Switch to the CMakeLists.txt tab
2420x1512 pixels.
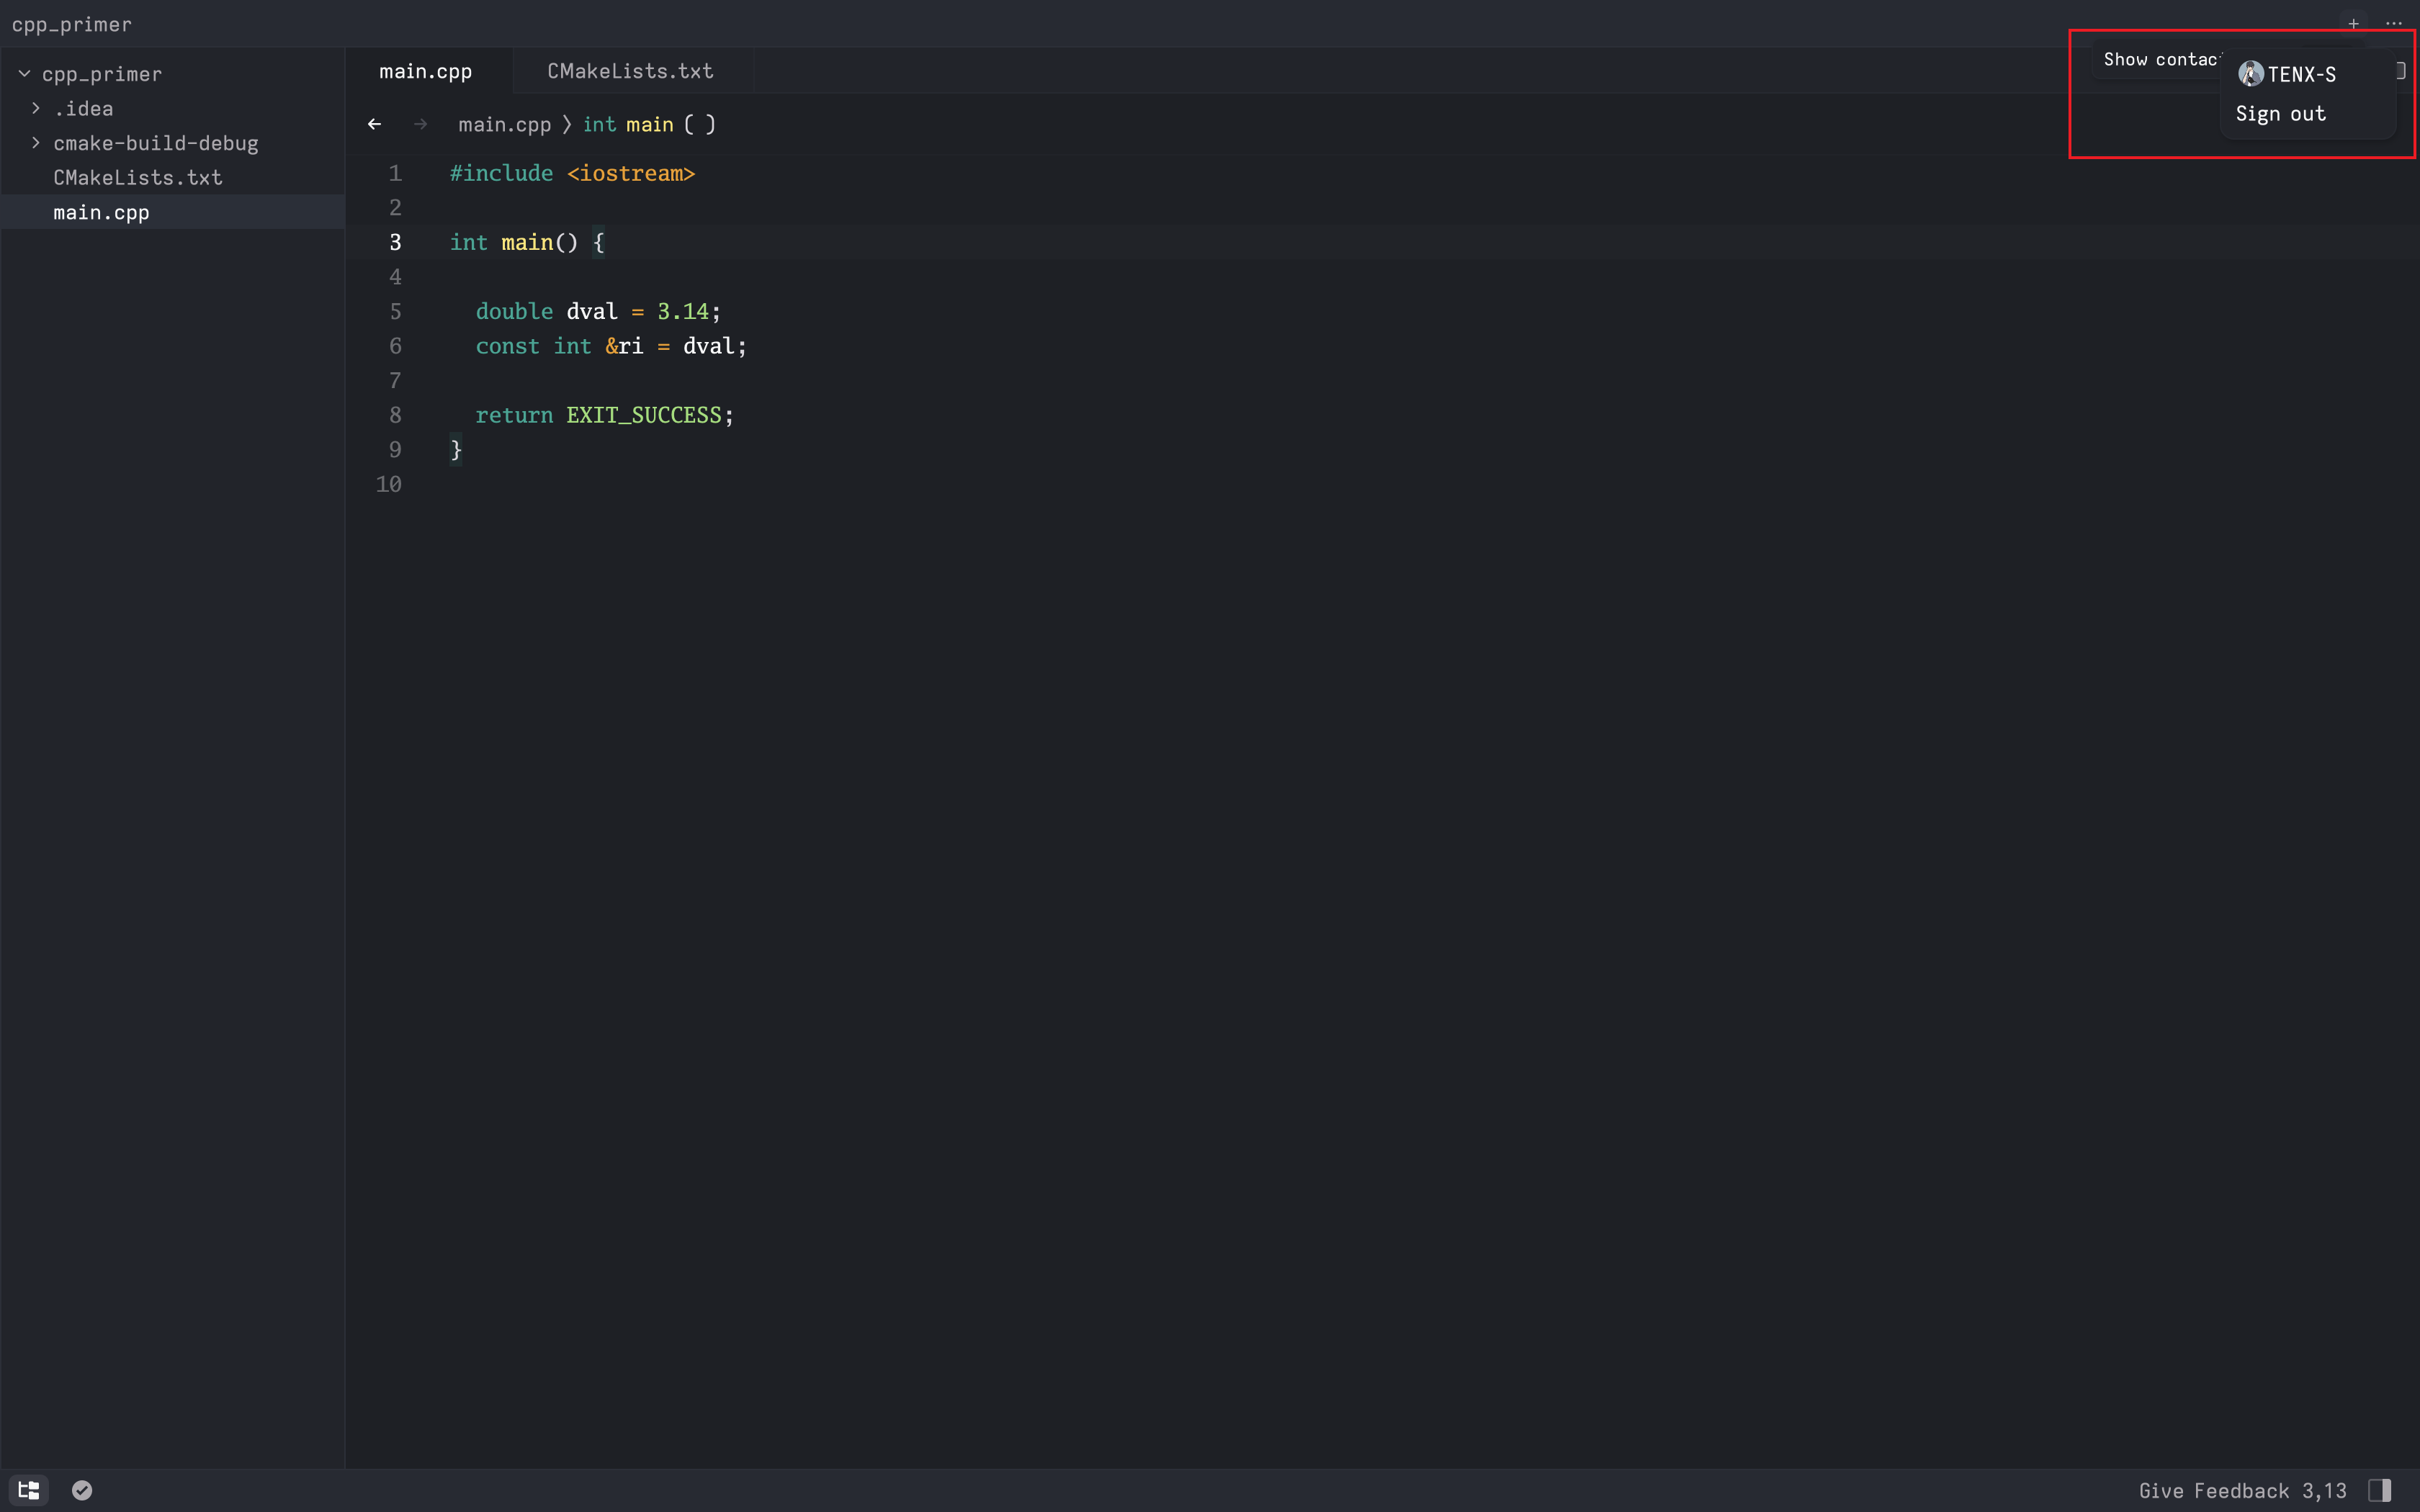pos(629,70)
